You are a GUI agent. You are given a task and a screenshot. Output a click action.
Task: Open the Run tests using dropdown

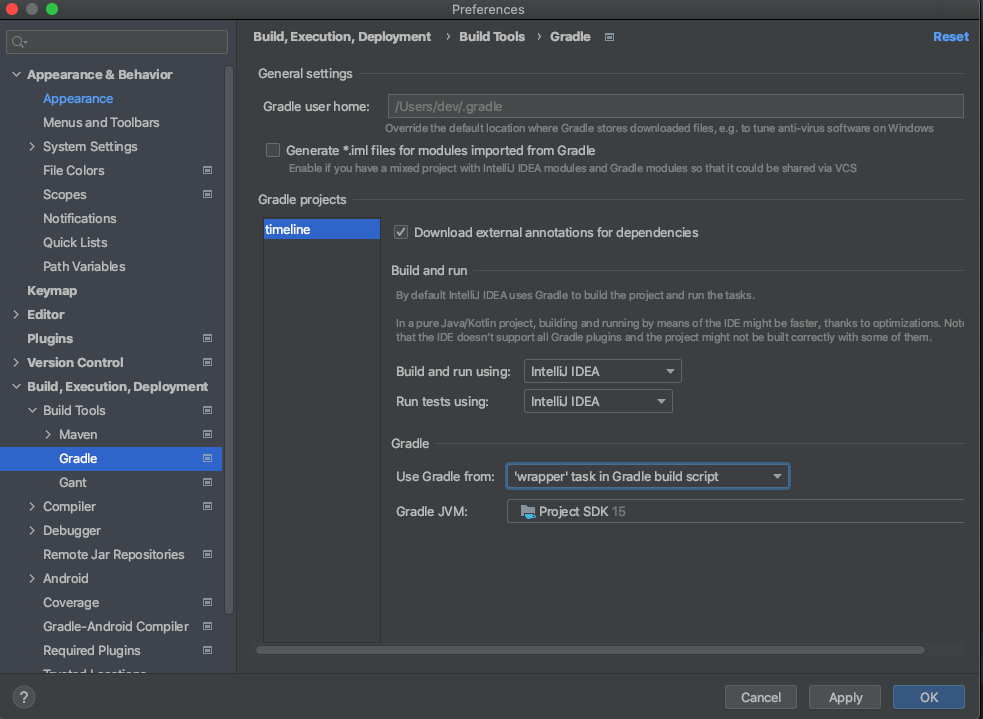598,401
